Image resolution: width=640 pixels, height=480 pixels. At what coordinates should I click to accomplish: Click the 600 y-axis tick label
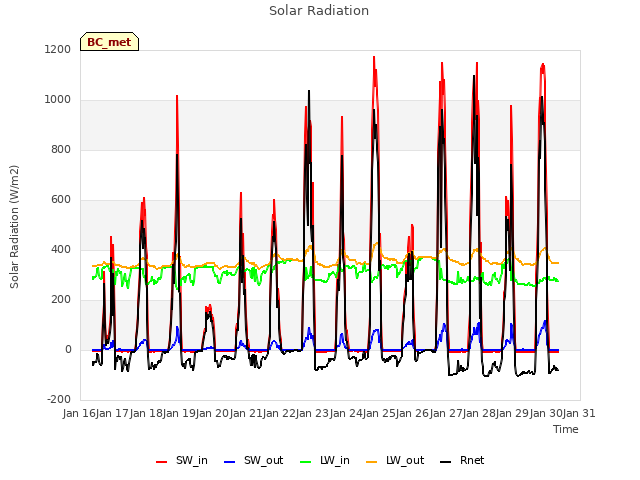click(x=61, y=200)
